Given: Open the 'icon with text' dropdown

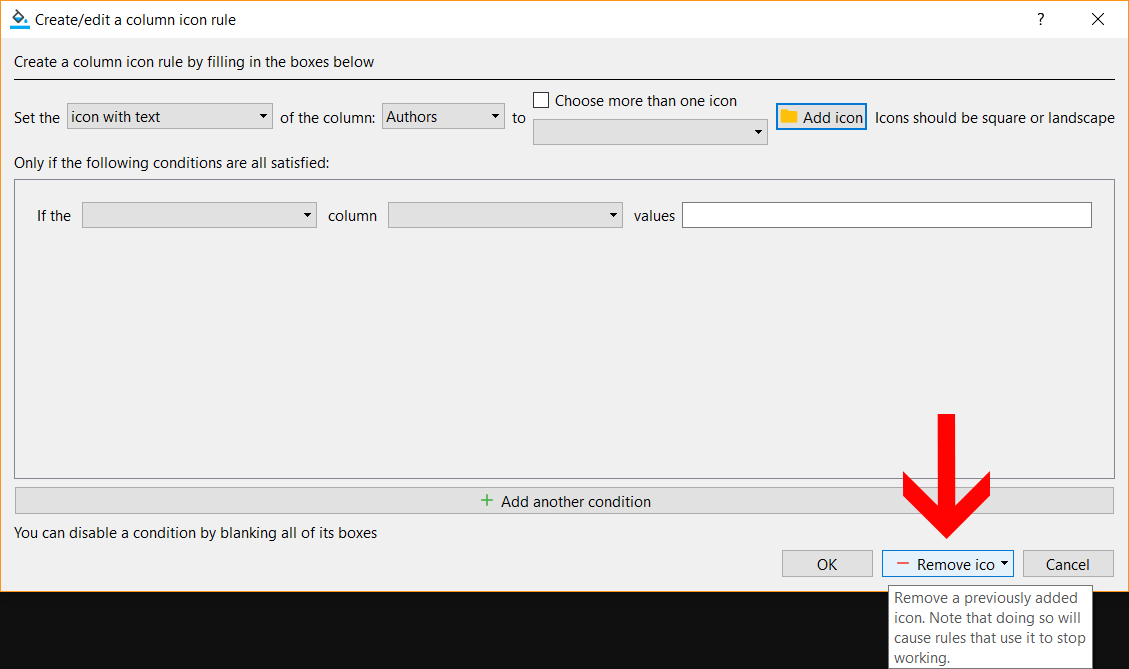Looking at the screenshot, I should click(x=170, y=117).
